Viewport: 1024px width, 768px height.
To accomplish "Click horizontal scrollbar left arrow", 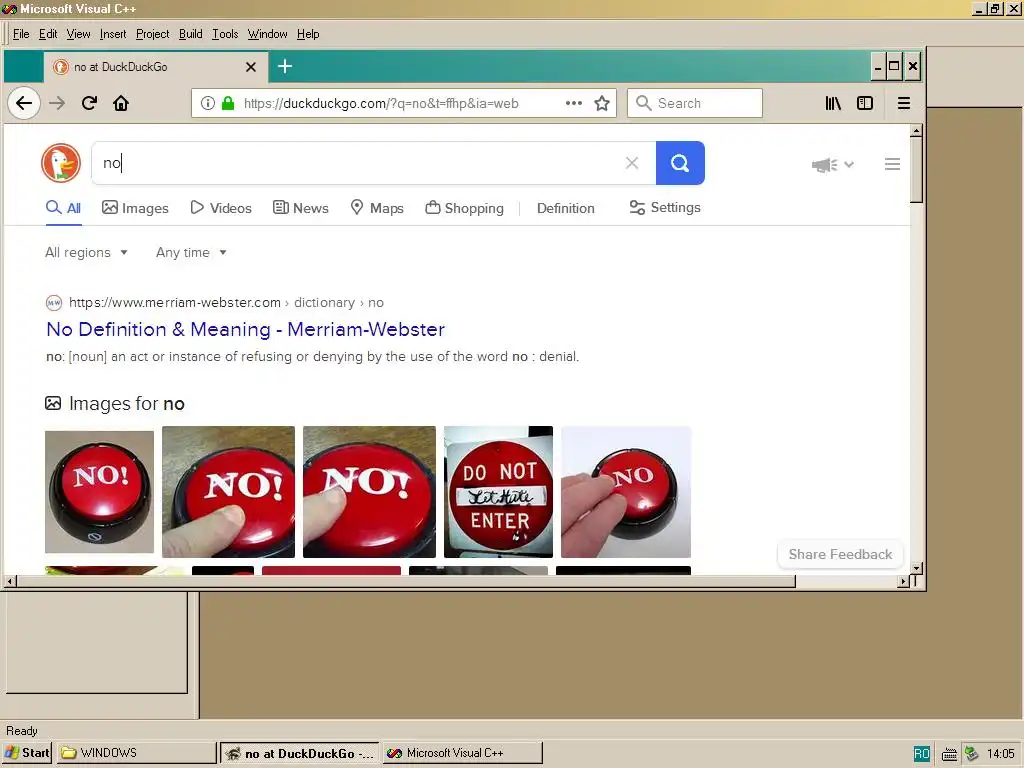I will (10, 581).
